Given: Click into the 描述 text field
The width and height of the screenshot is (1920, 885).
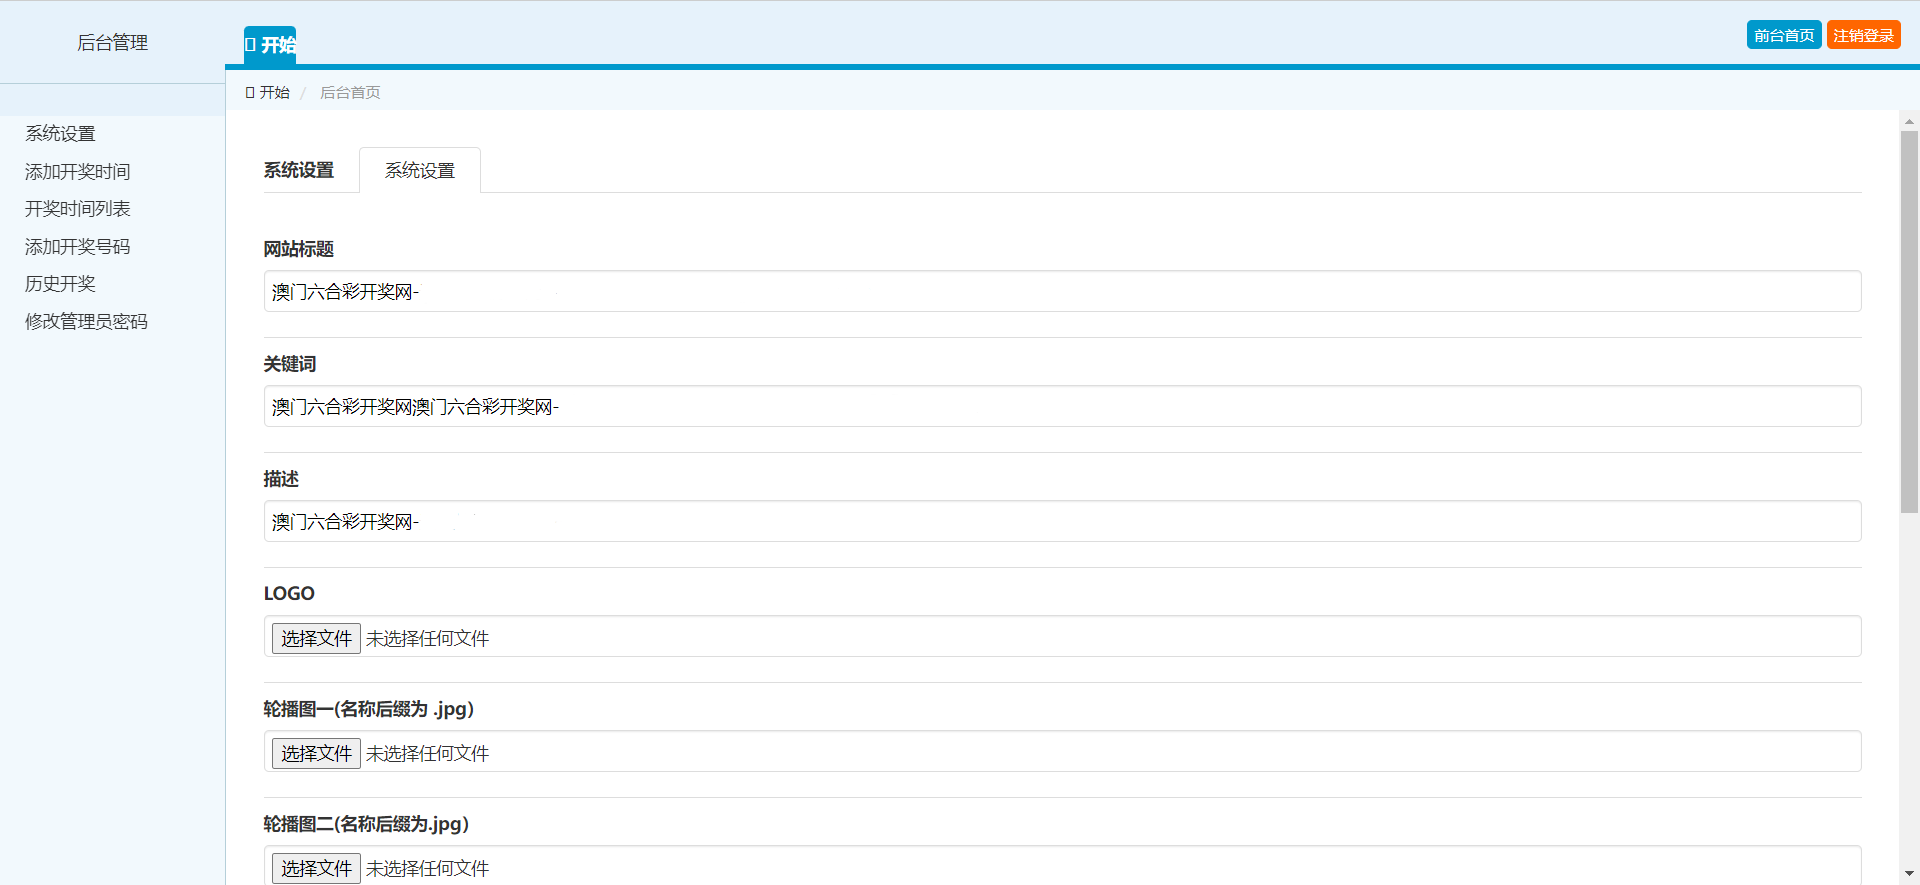Looking at the screenshot, I should point(1061,522).
